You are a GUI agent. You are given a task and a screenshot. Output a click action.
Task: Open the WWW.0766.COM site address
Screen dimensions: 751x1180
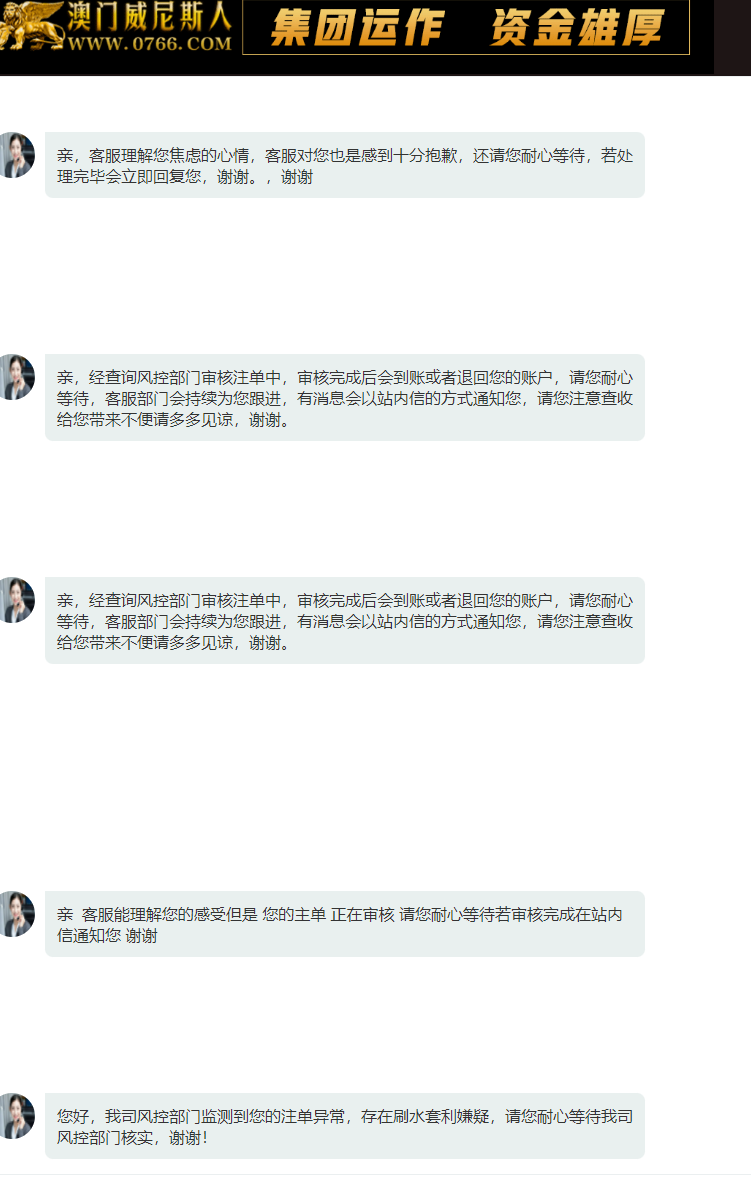coord(149,44)
